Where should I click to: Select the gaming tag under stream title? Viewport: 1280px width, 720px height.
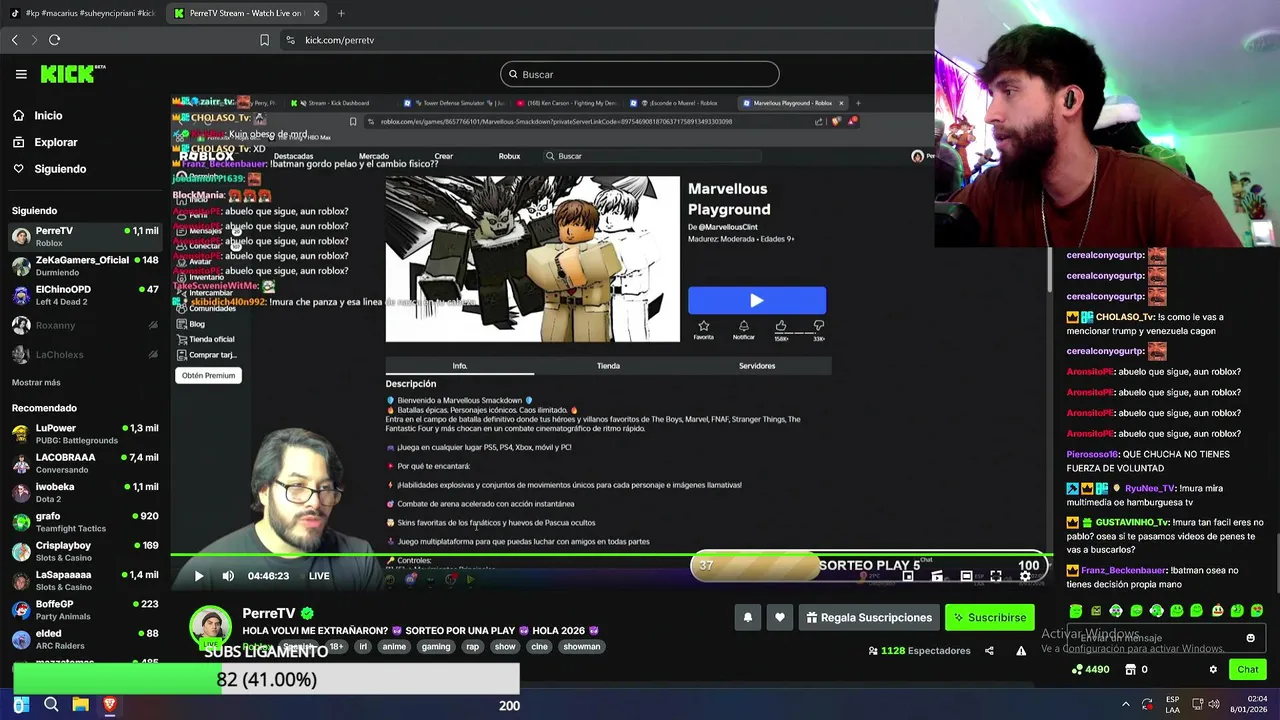click(x=435, y=647)
